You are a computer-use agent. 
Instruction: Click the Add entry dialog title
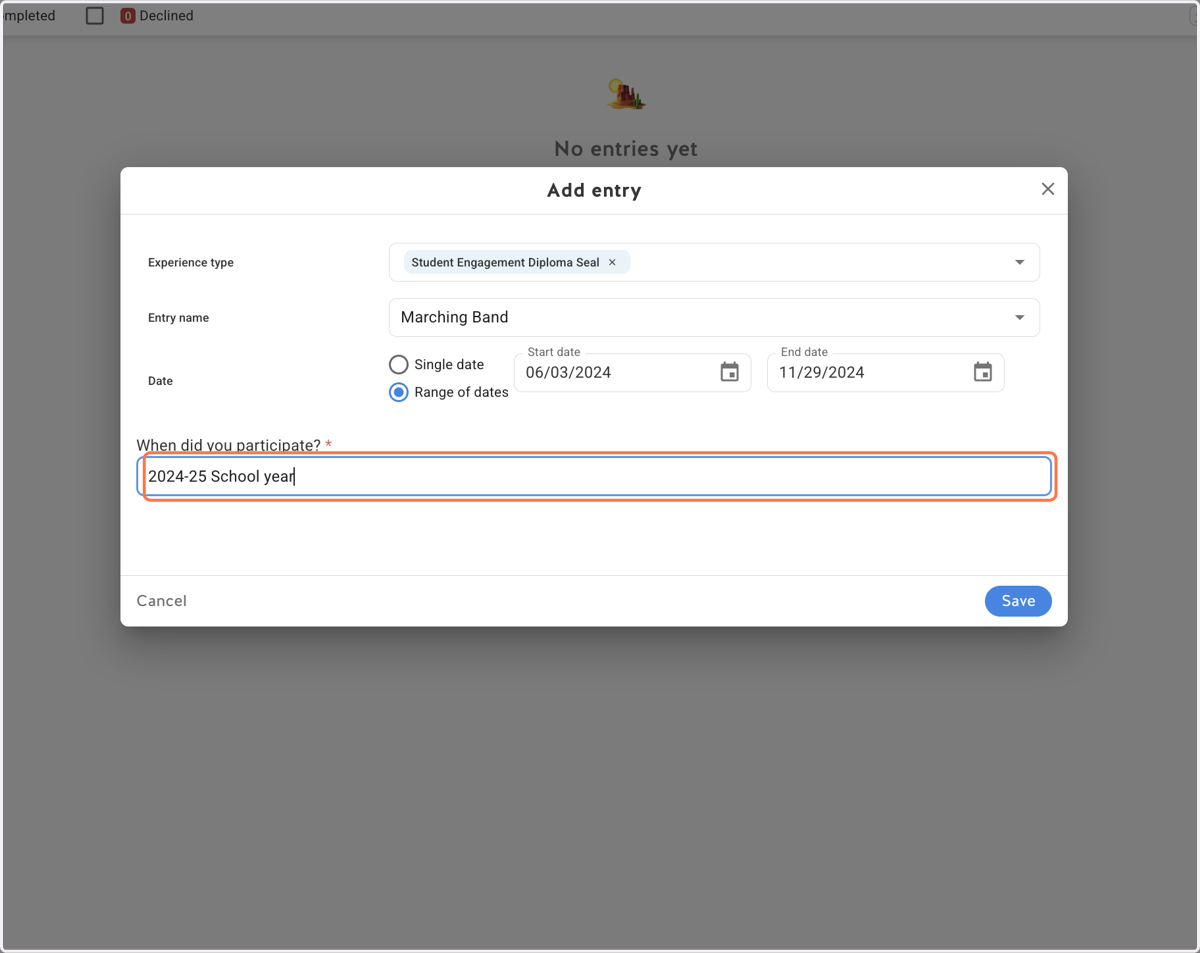coord(594,190)
